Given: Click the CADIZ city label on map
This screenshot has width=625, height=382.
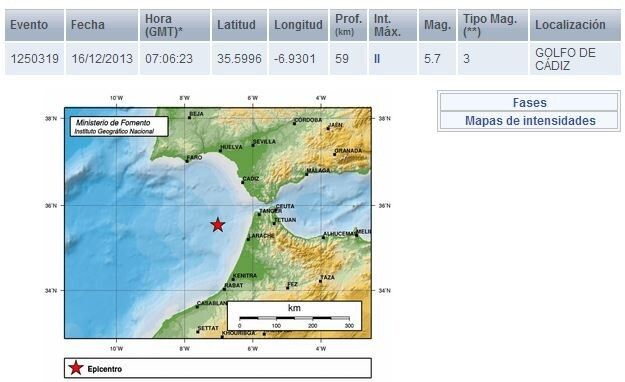Looking at the screenshot, I should pyautogui.click(x=251, y=179).
